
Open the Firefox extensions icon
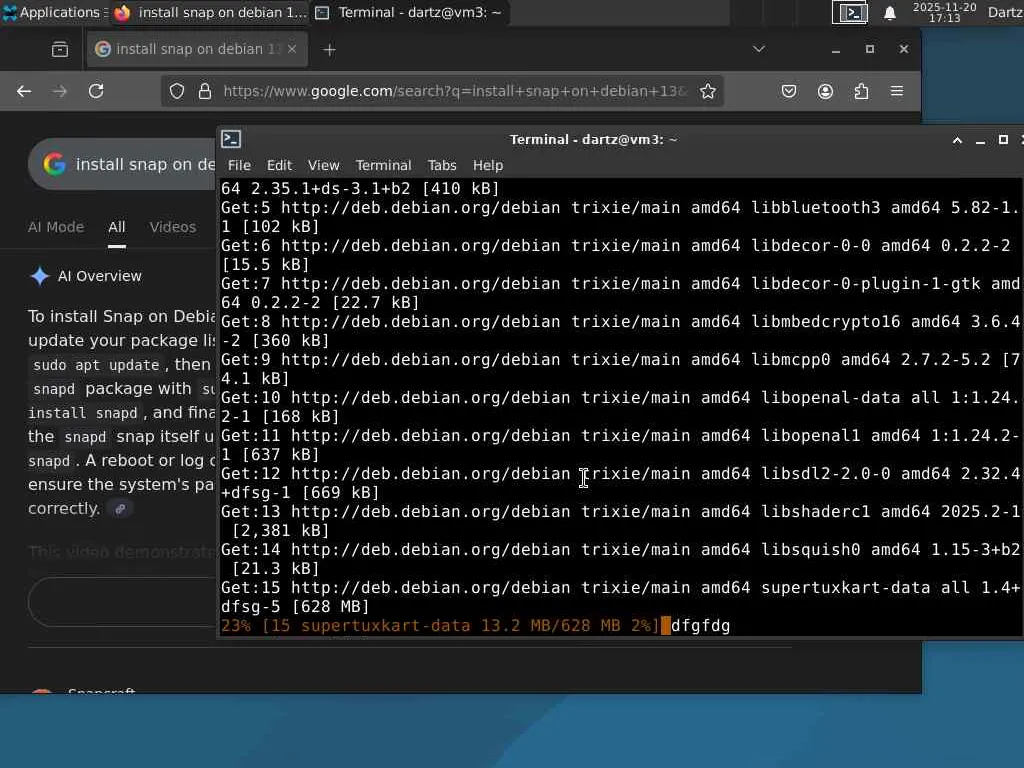point(861,91)
